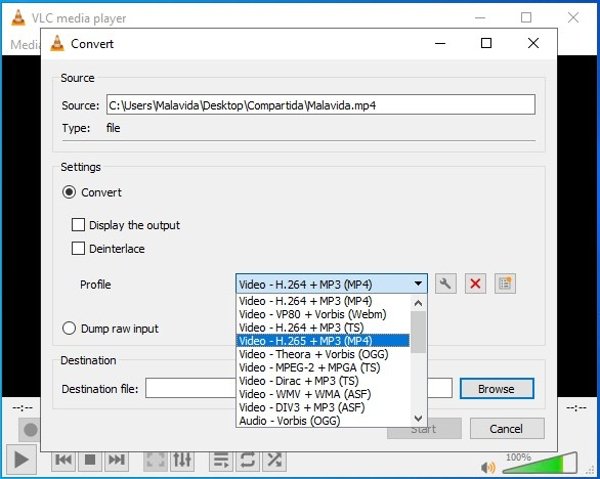Choose Video - Theora + Vorbis (OGG)
This screenshot has width=600, height=479.
[x=323, y=354]
